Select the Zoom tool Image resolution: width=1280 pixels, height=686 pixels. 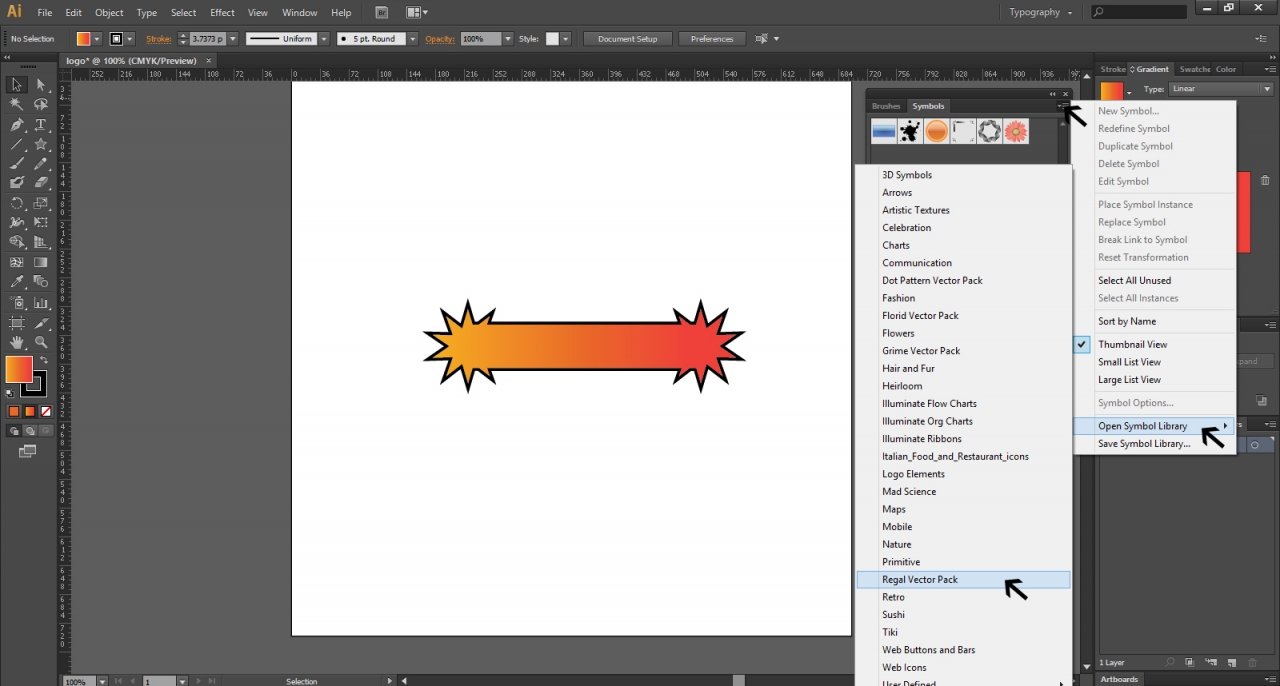click(41, 342)
